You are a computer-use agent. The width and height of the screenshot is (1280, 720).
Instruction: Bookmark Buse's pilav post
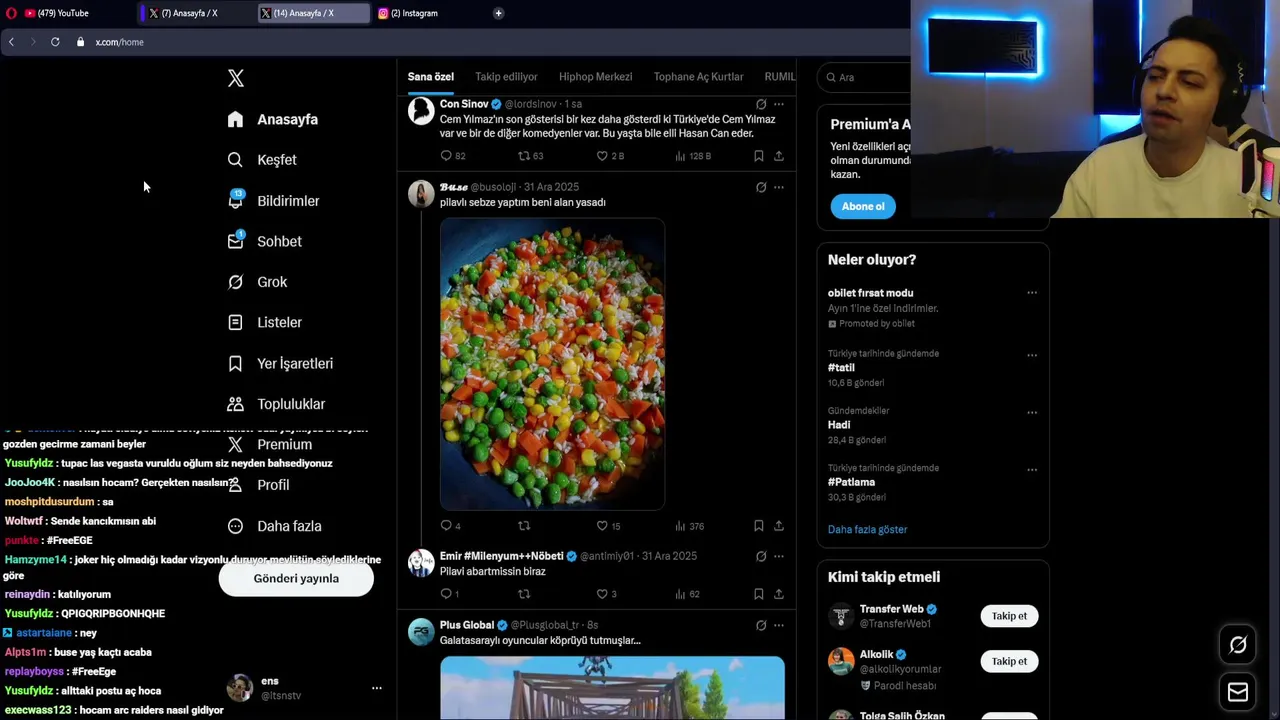click(759, 526)
